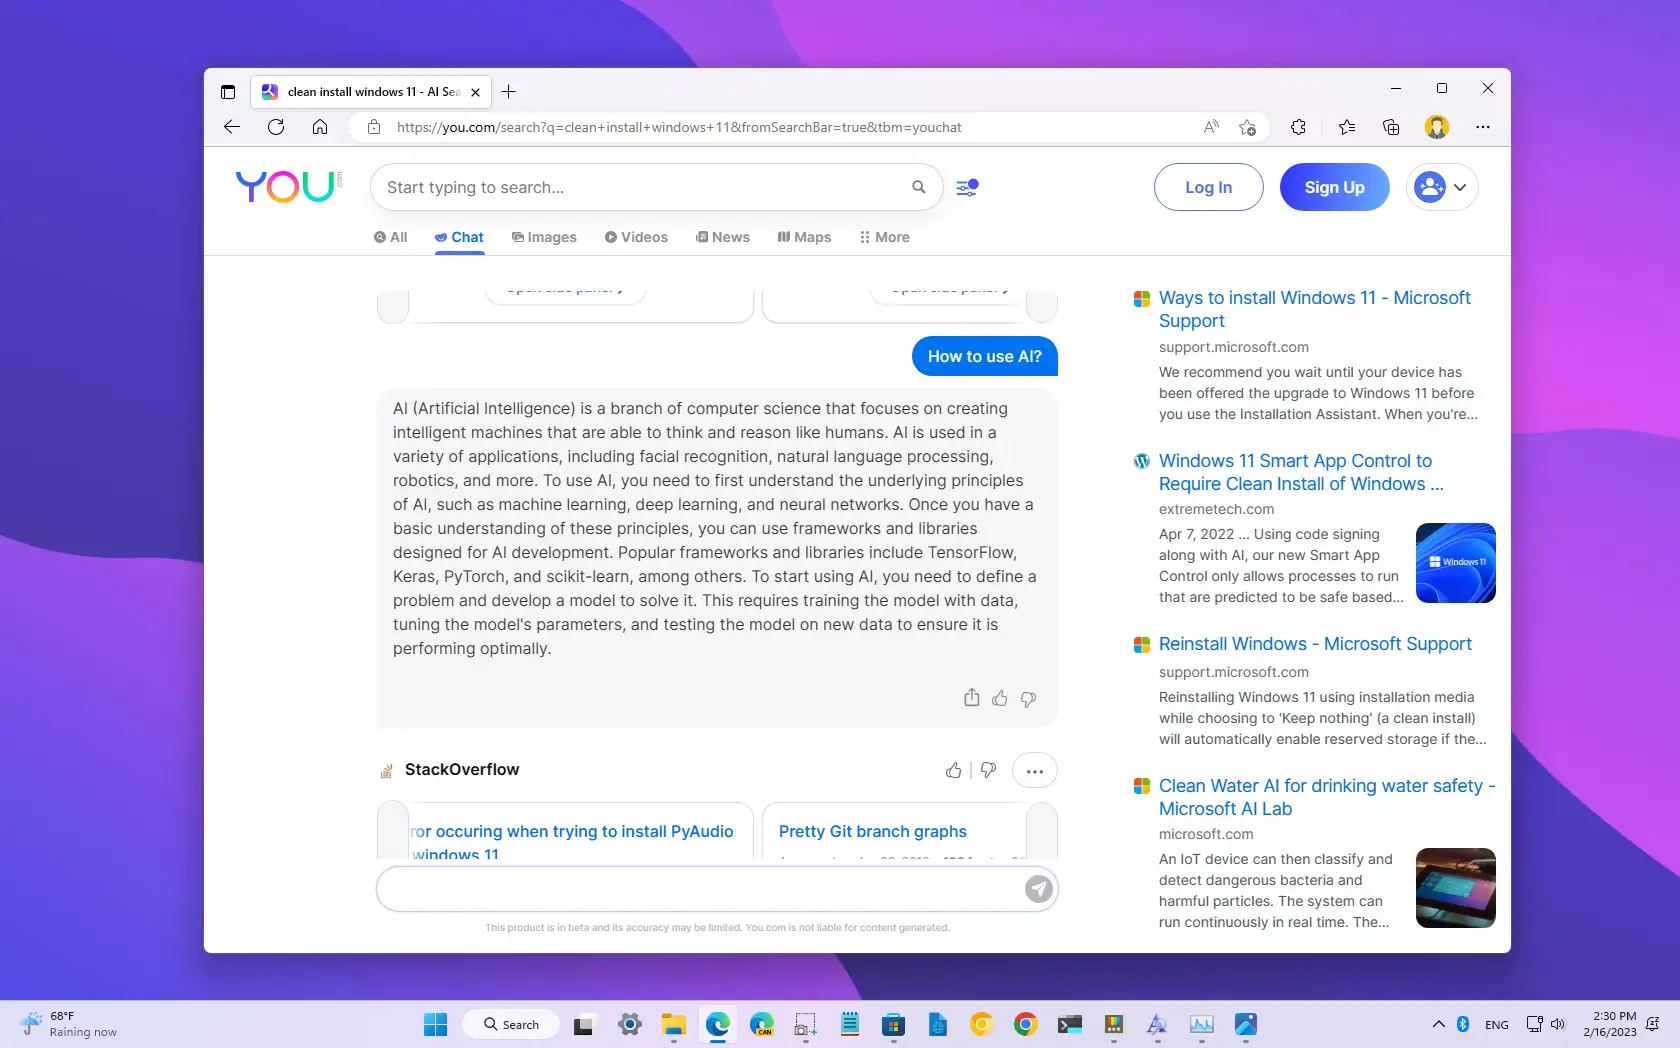
Task: View the site information lock icon
Action: click(x=374, y=127)
